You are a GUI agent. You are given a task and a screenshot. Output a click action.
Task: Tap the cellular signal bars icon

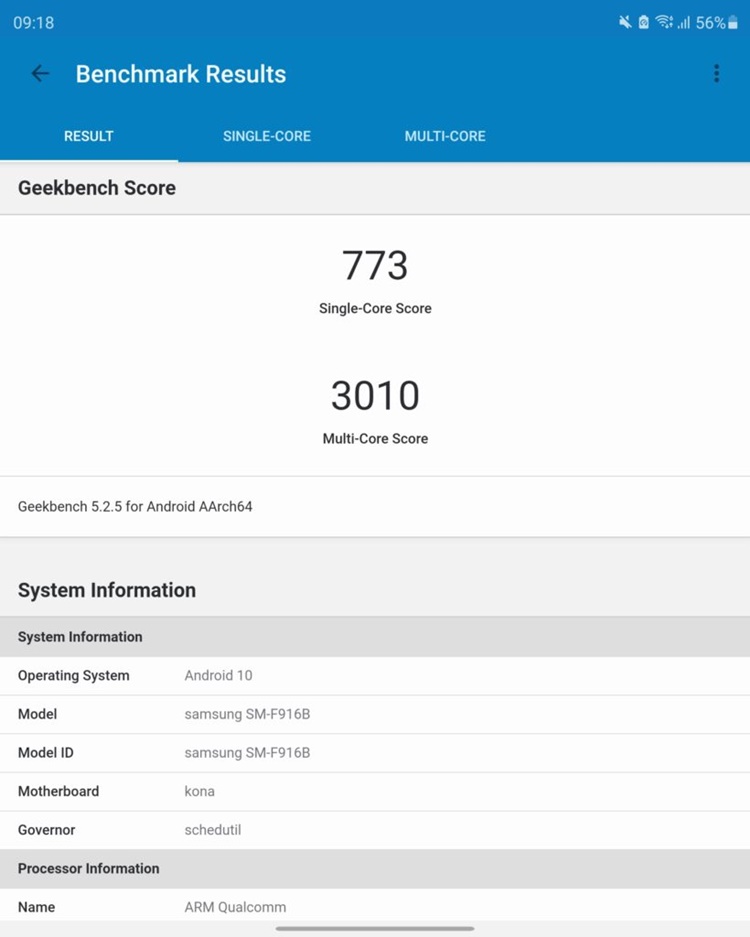(x=684, y=23)
